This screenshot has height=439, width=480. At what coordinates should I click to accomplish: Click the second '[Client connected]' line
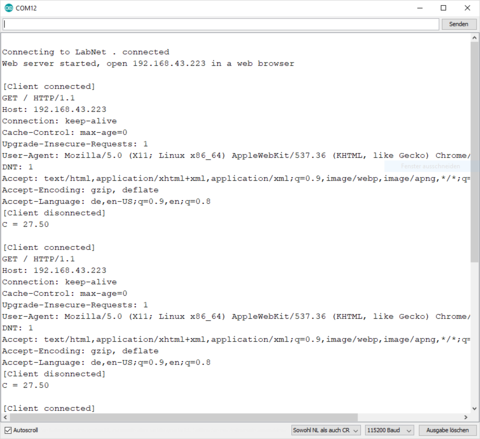point(49,247)
